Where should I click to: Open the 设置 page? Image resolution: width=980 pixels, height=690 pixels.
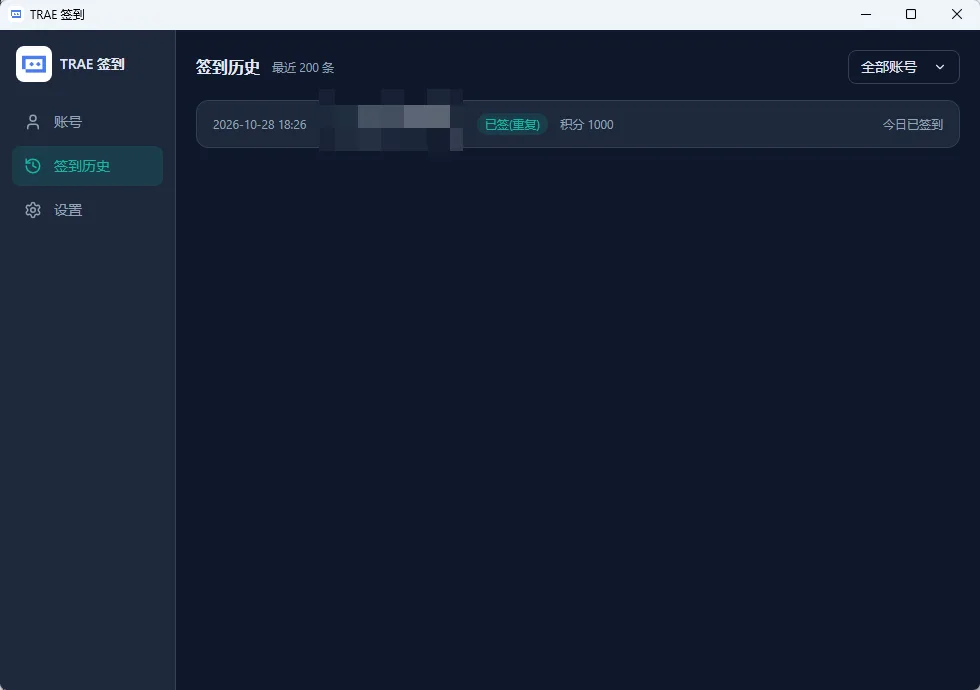88,210
